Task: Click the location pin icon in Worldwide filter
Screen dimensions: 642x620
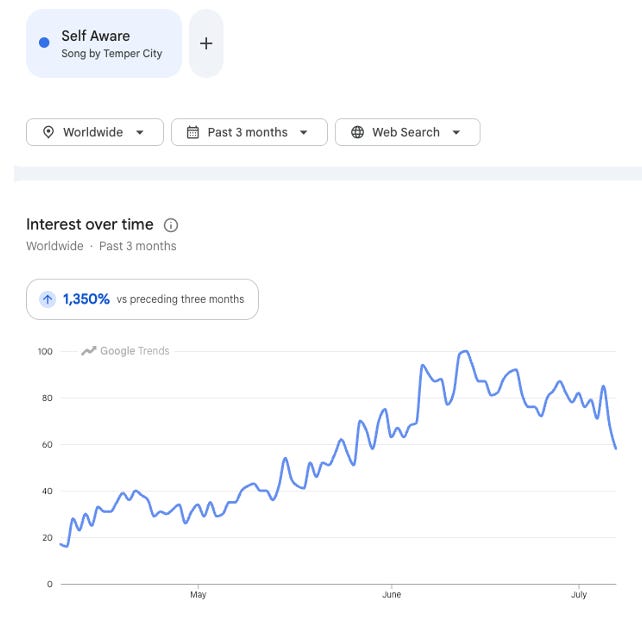Action: tap(48, 132)
